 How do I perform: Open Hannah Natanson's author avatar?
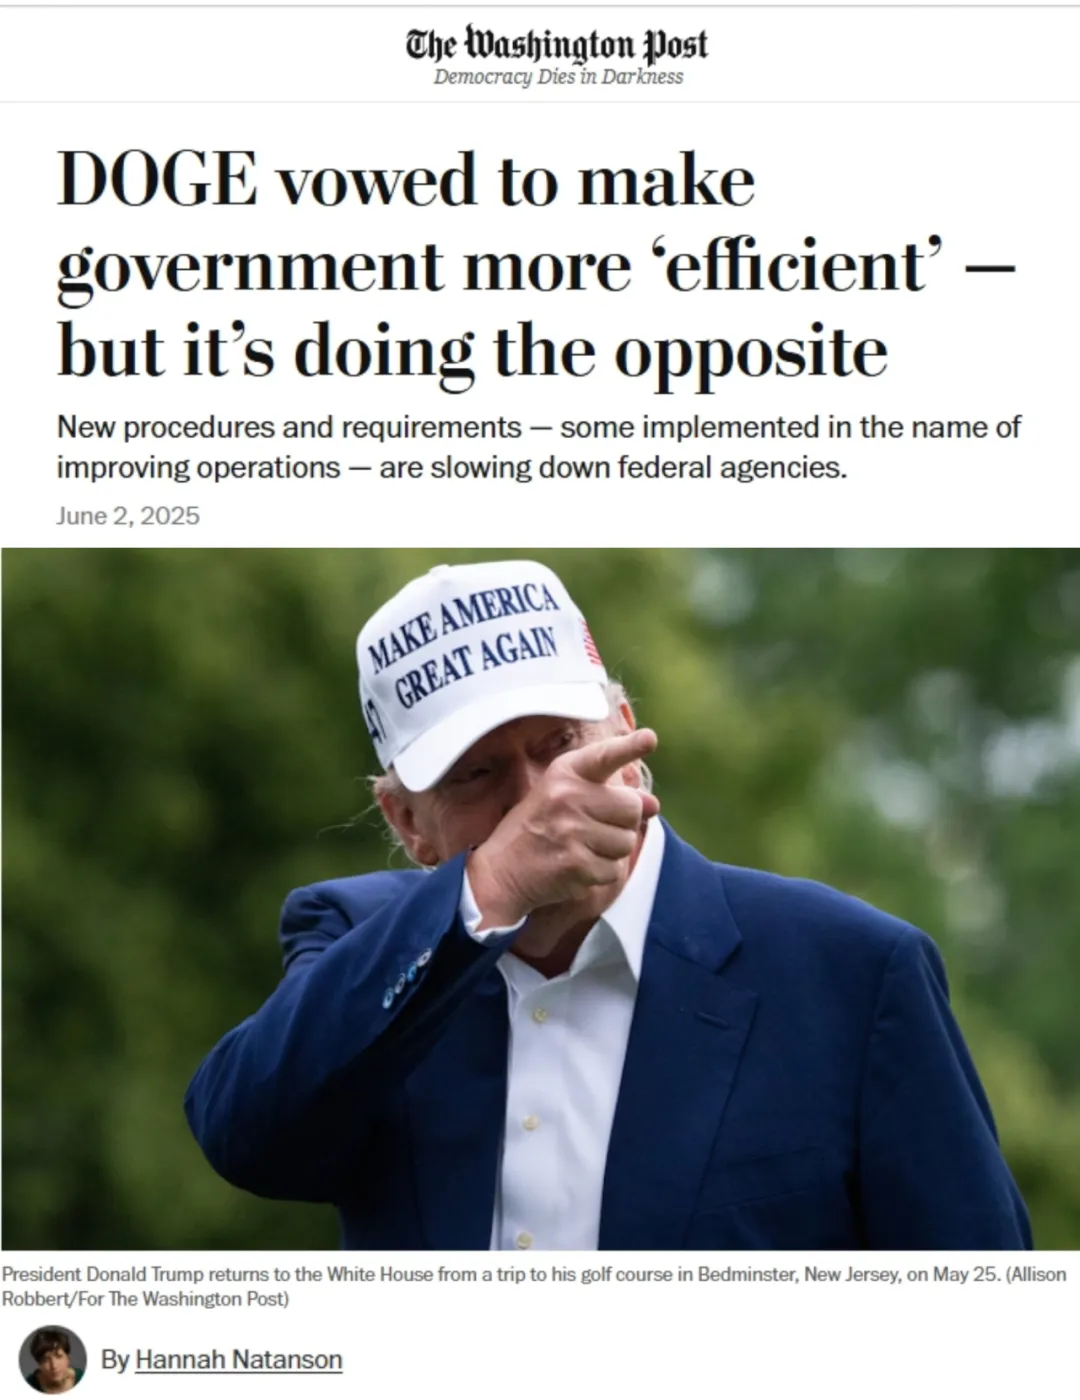pyautogui.click(x=52, y=1359)
